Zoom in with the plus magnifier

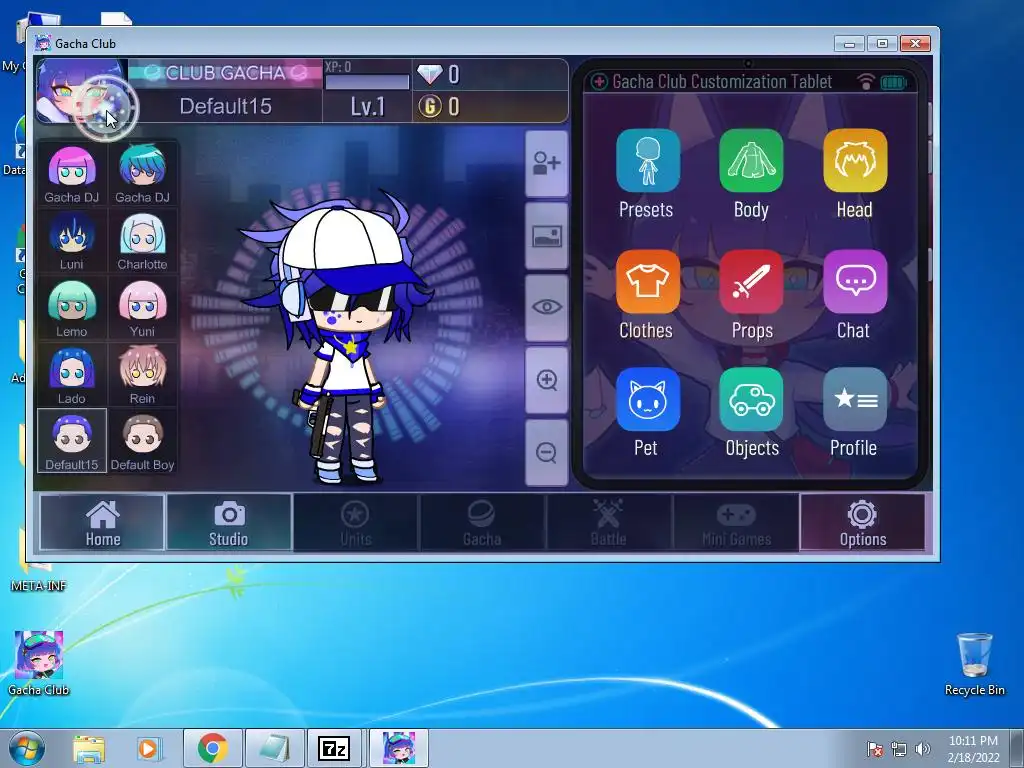[547, 380]
